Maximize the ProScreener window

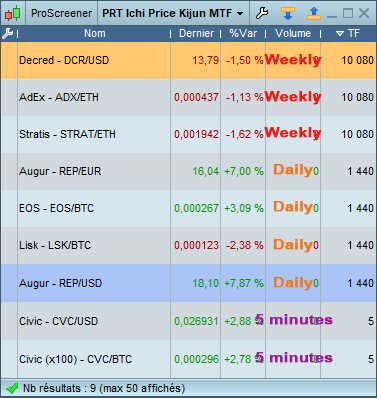click(x=348, y=13)
